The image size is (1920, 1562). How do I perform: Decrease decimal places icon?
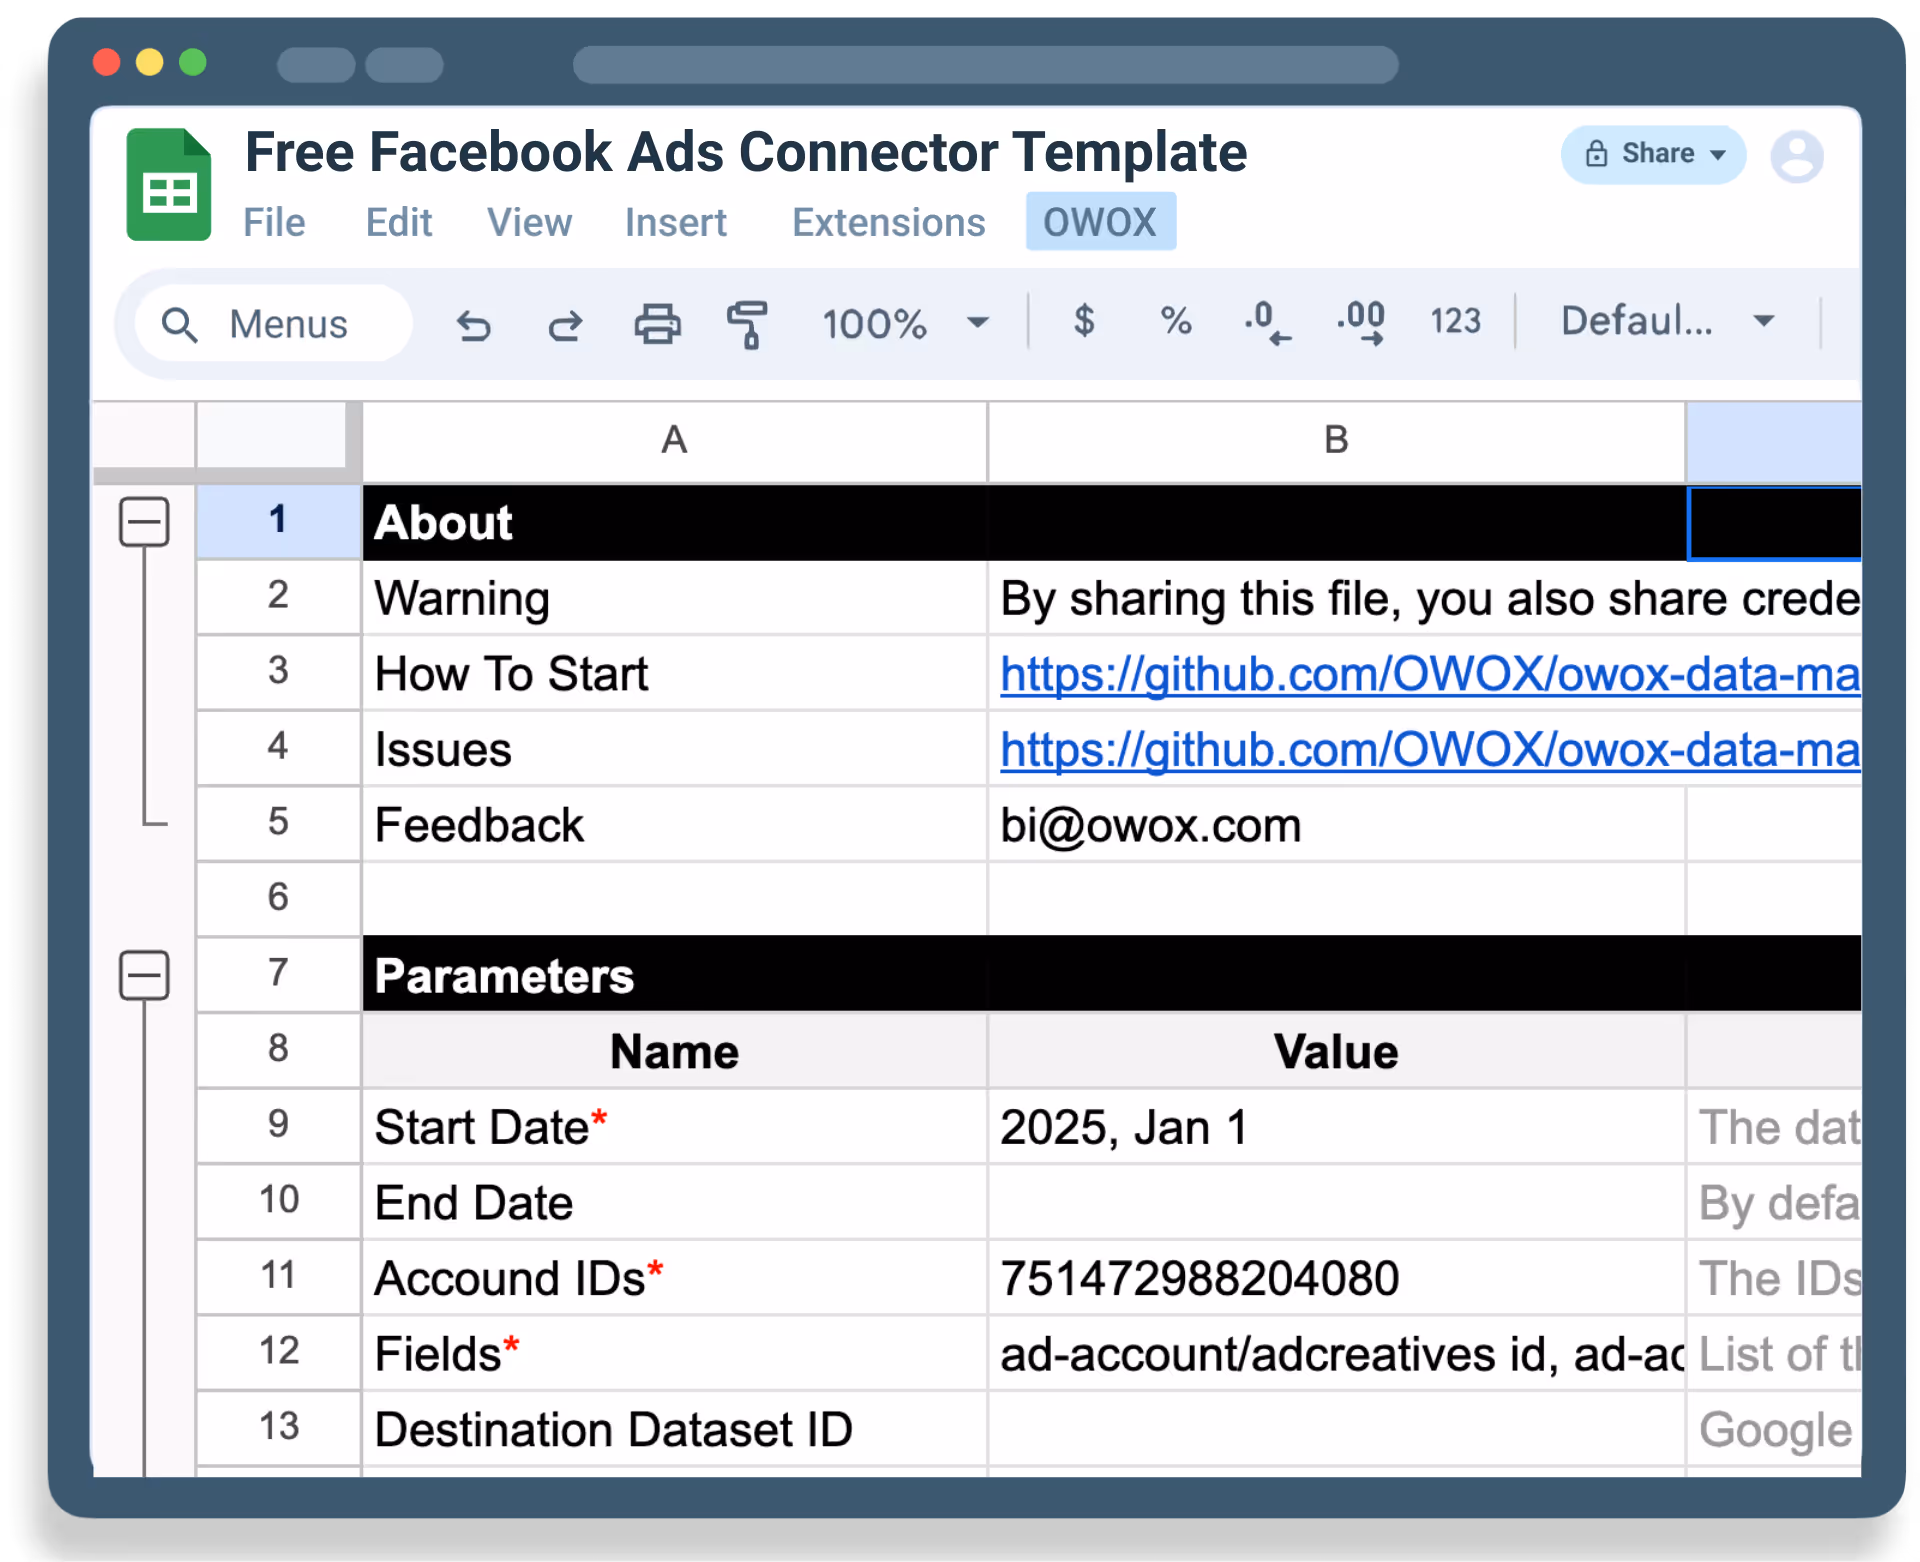click(1267, 323)
